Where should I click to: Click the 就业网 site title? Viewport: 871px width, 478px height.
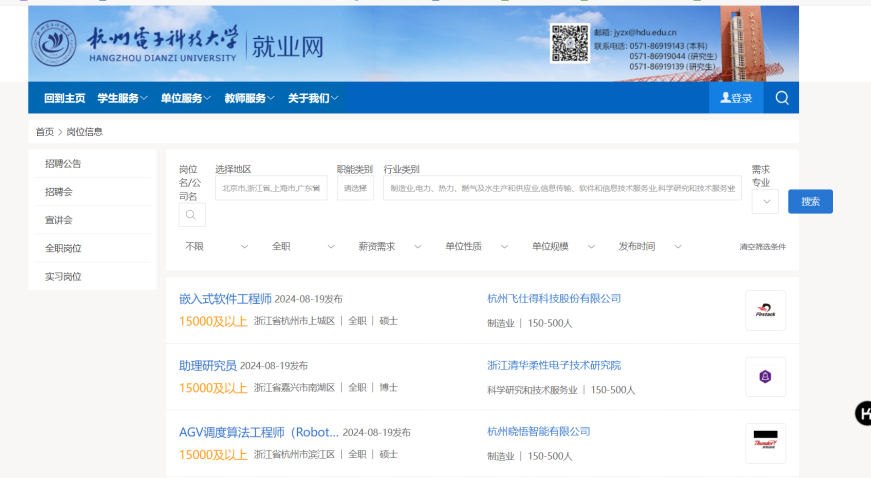[x=287, y=47]
